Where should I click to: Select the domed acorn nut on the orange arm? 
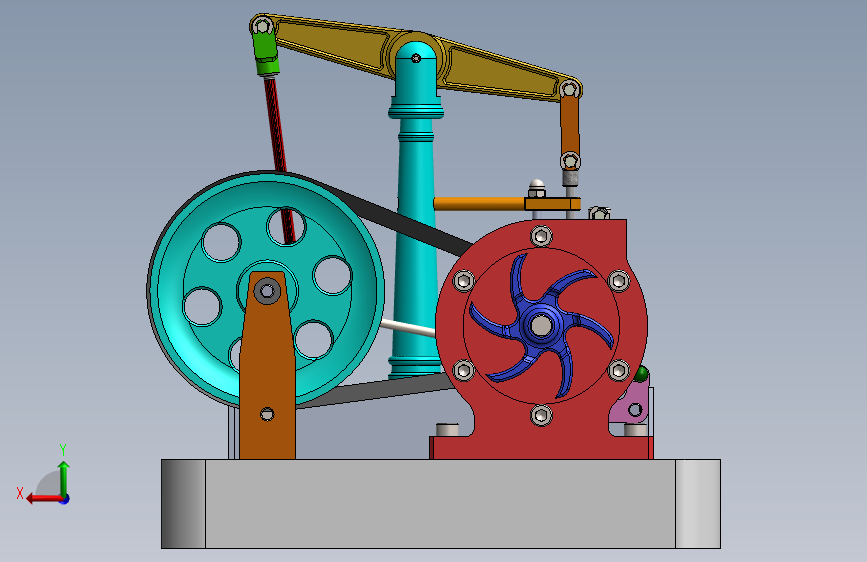click(x=536, y=188)
